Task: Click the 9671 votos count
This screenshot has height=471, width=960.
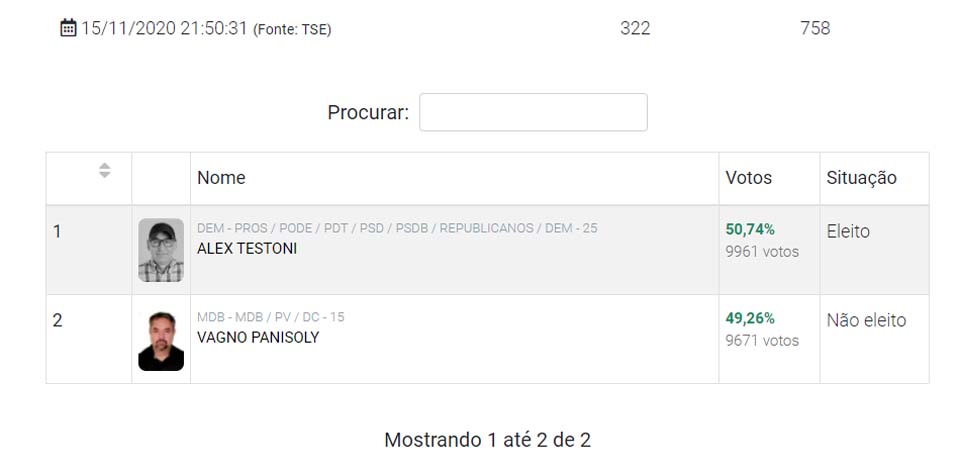Action: coord(762,341)
